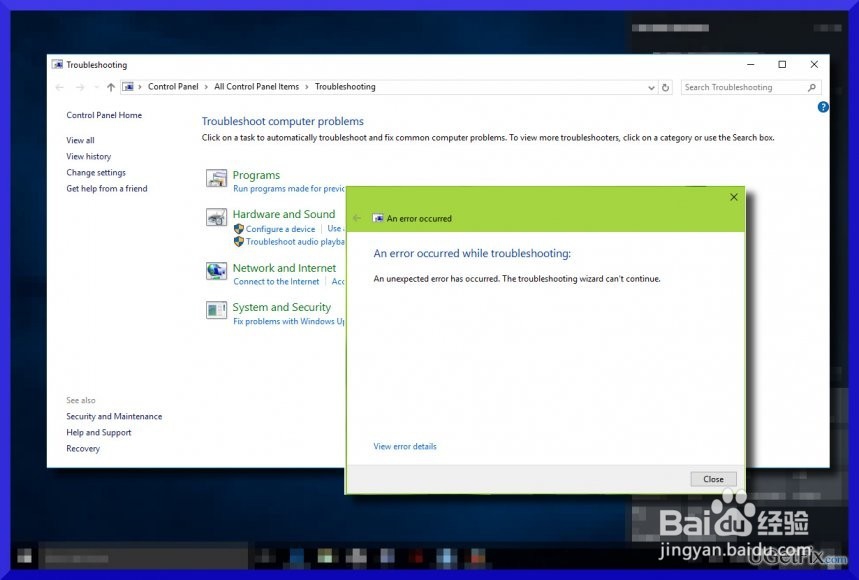Click the back arrow in error dialog
859x580 pixels.
coord(357,218)
